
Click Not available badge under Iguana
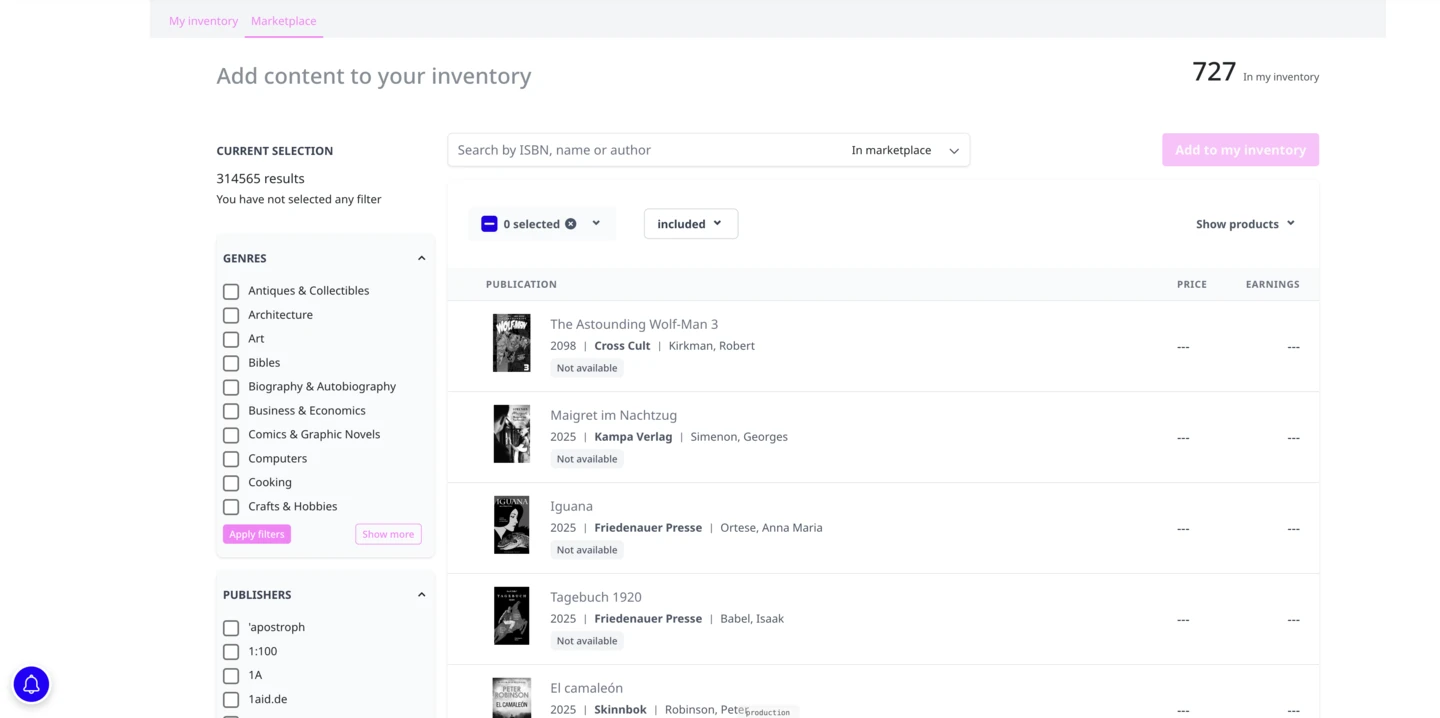[x=587, y=550]
